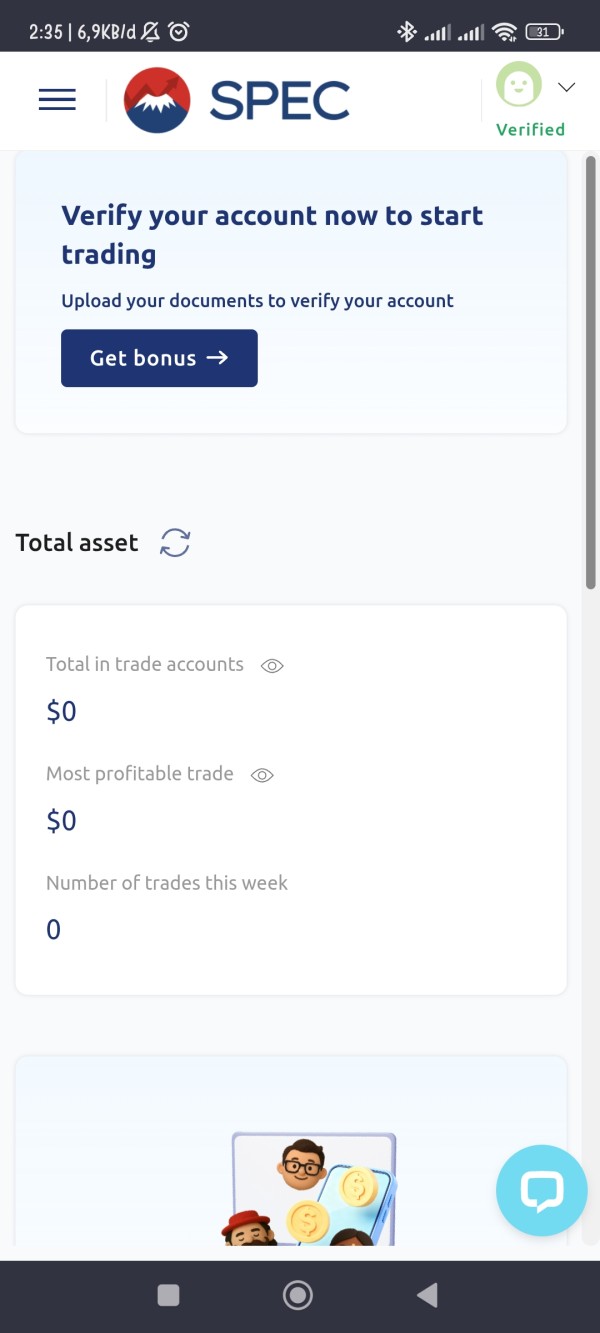Tap the Verify your account heading

(272, 234)
